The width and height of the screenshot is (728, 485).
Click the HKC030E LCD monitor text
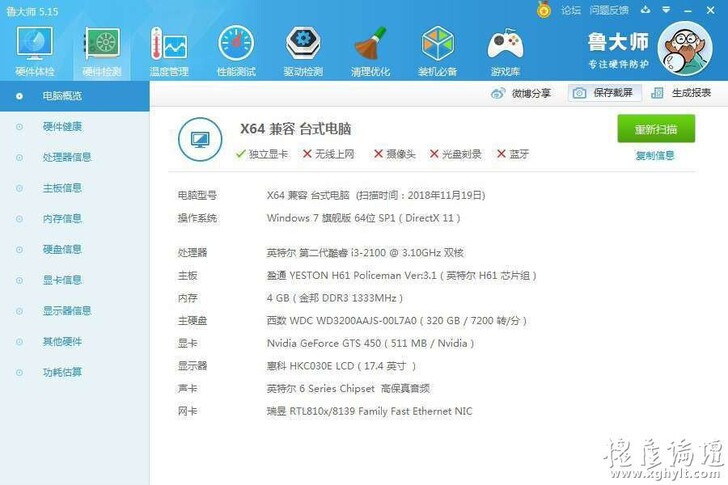pyautogui.click(x=341, y=366)
